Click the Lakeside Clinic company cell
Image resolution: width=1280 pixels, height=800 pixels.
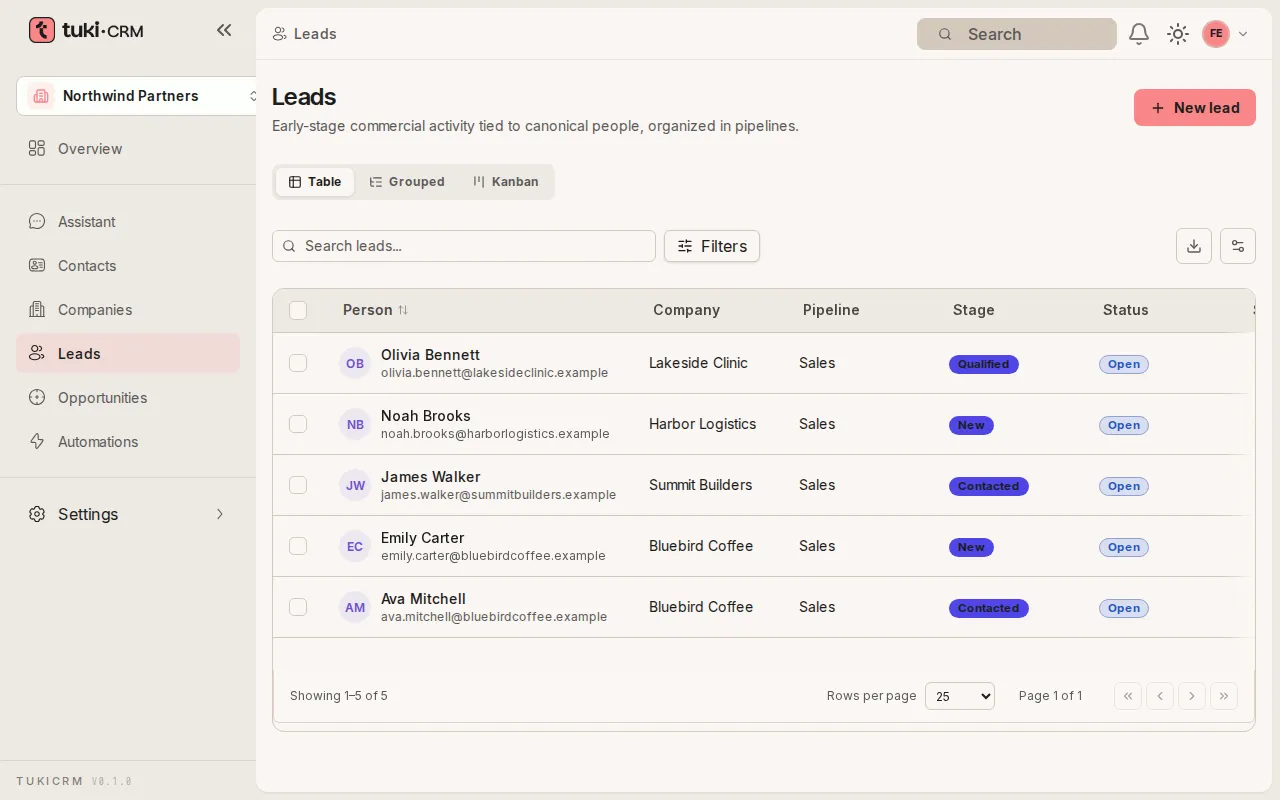tap(698, 363)
